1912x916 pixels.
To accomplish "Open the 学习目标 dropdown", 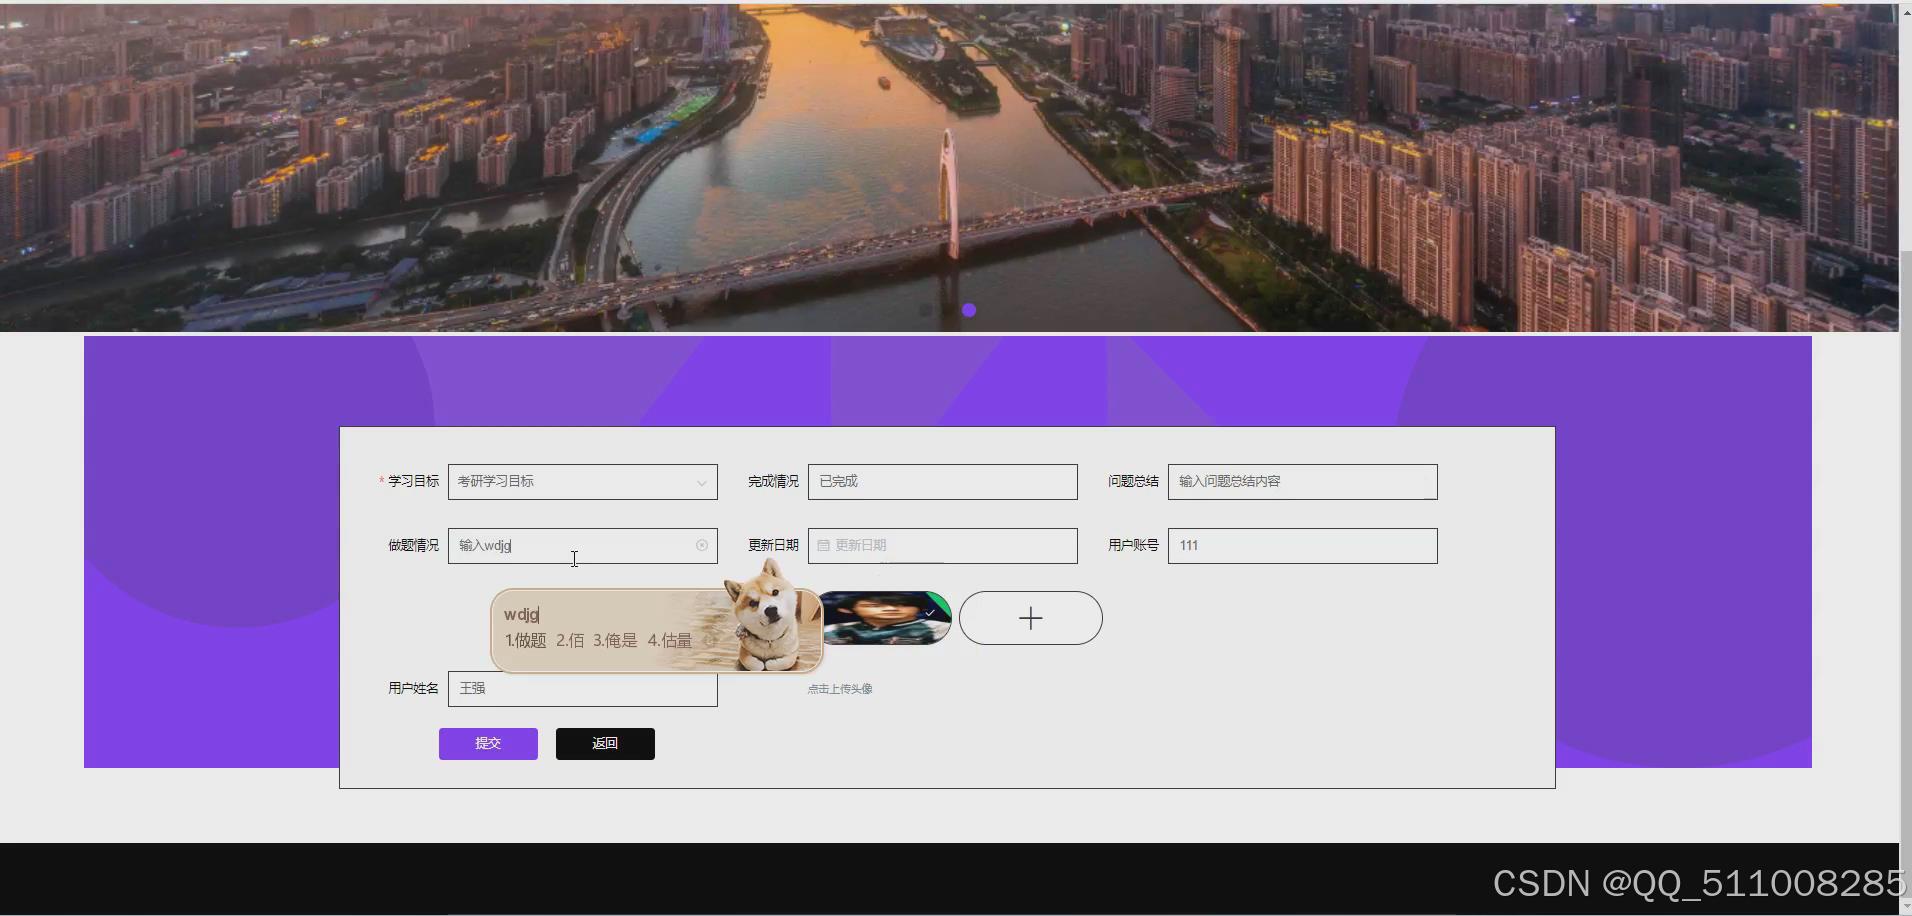I will (x=582, y=482).
